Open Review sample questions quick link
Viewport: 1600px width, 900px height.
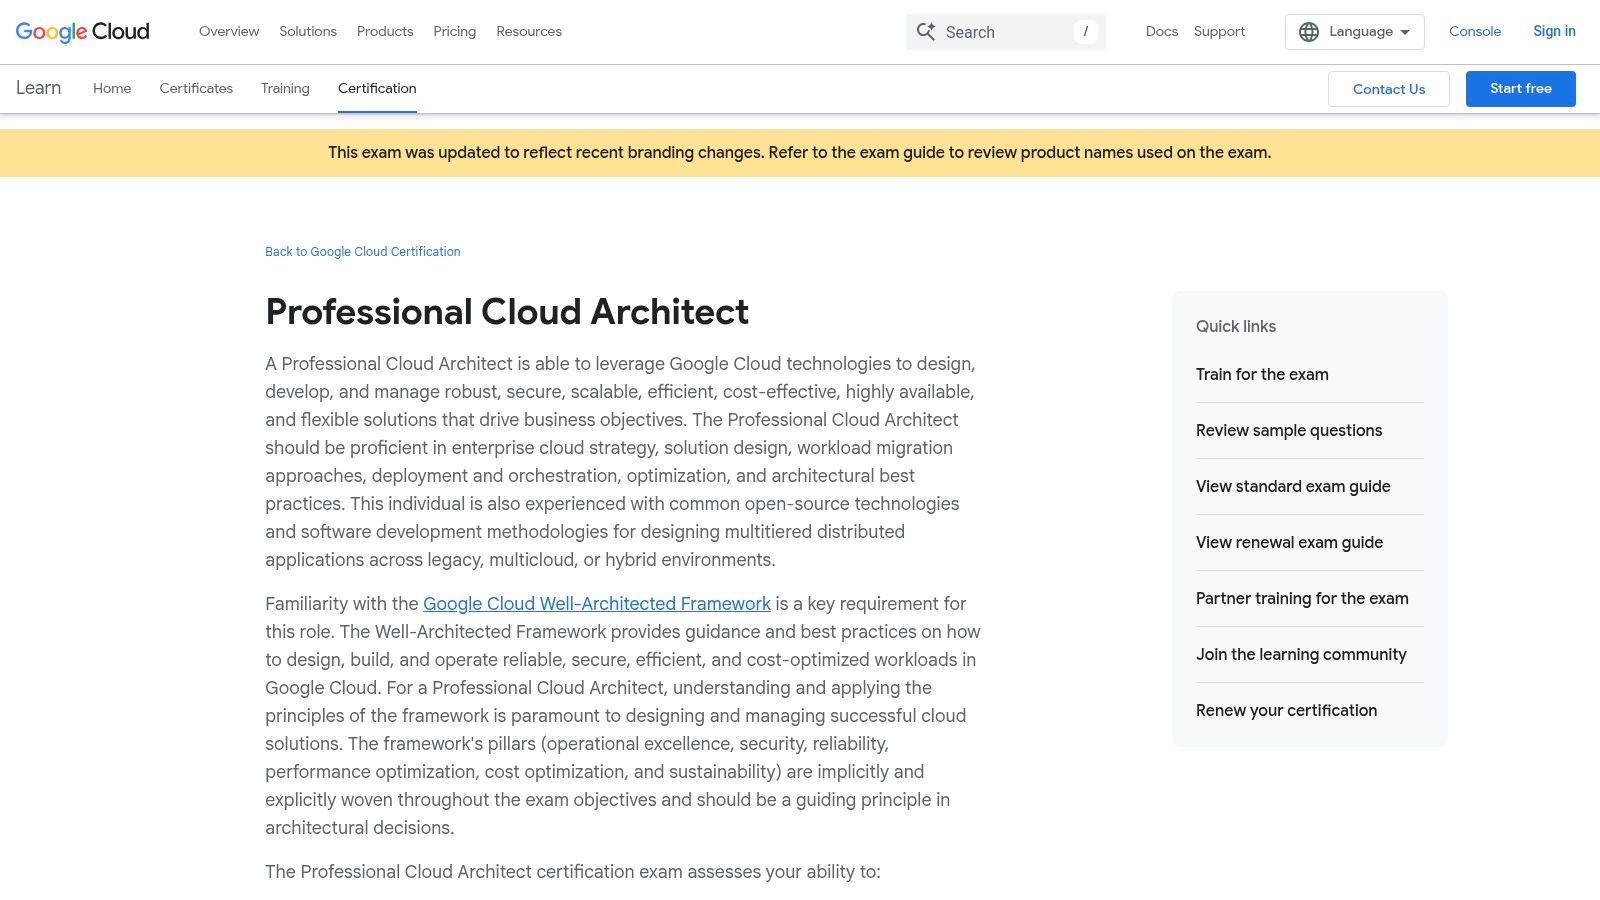click(1289, 431)
